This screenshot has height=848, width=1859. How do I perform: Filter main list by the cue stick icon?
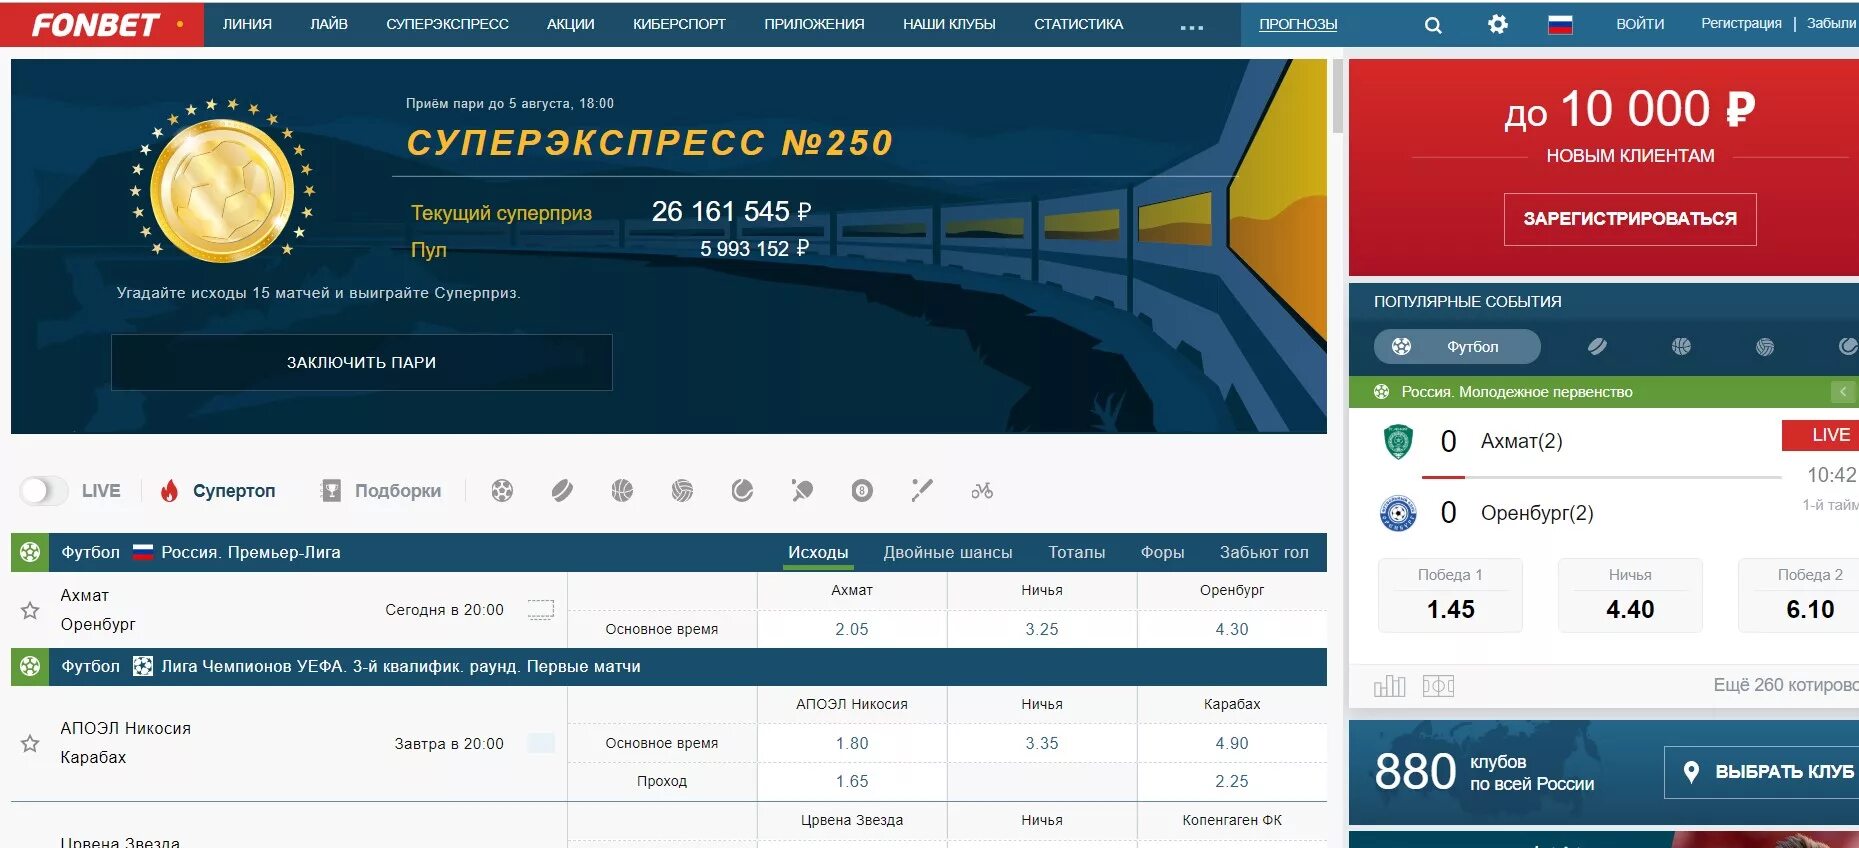click(x=922, y=491)
